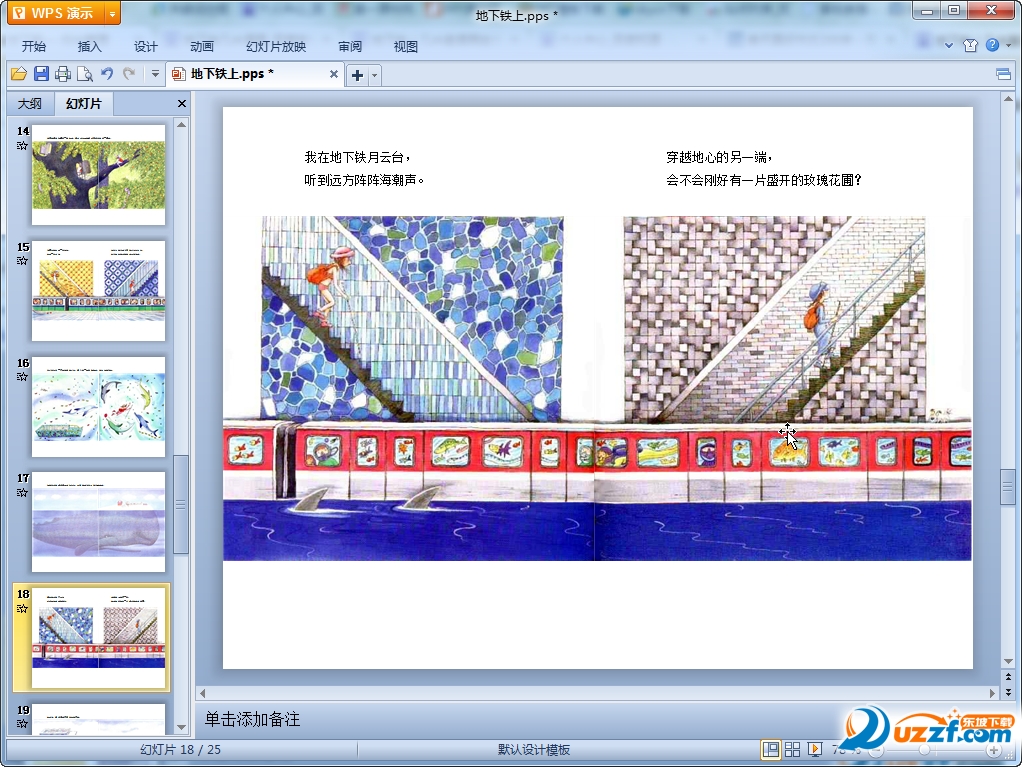Switch to the 幻灯片 slides tab
Viewport: 1022px width, 767px height.
point(83,104)
